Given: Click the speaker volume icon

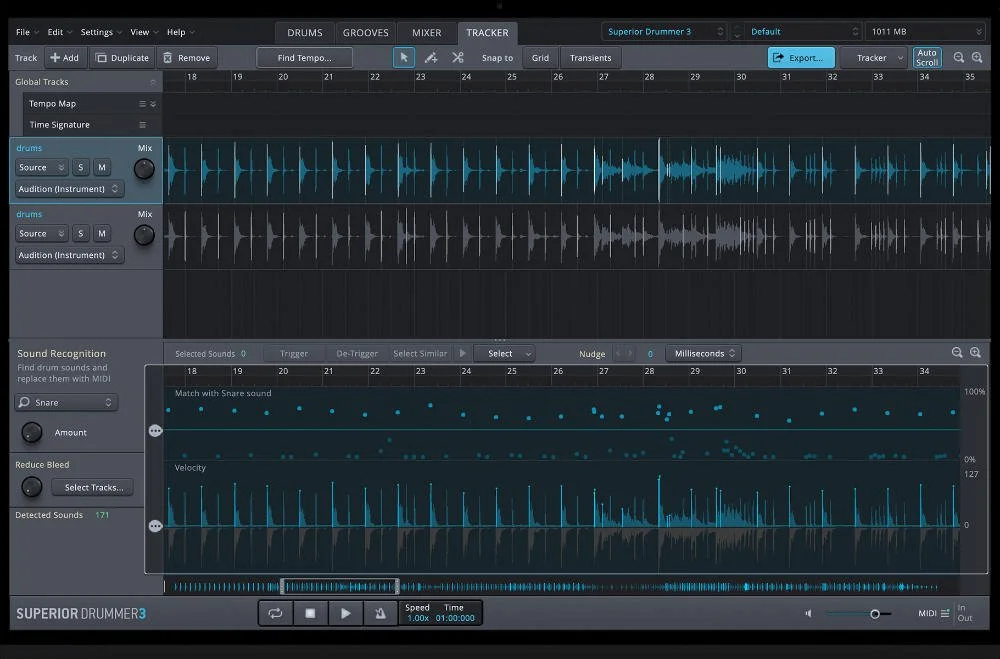Looking at the screenshot, I should pyautogui.click(x=809, y=613).
